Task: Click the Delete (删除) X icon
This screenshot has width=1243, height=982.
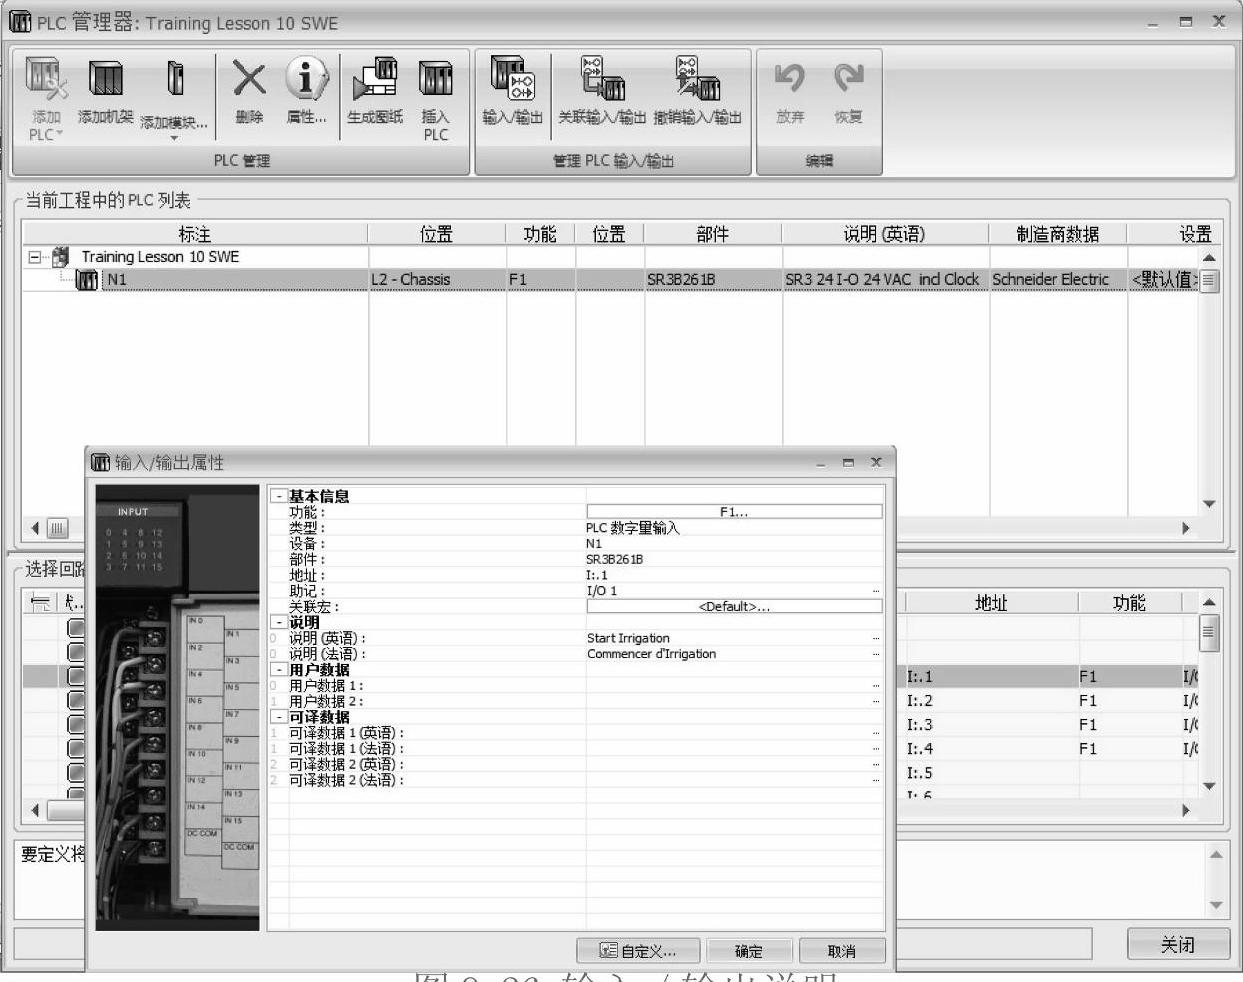Action: (x=249, y=79)
